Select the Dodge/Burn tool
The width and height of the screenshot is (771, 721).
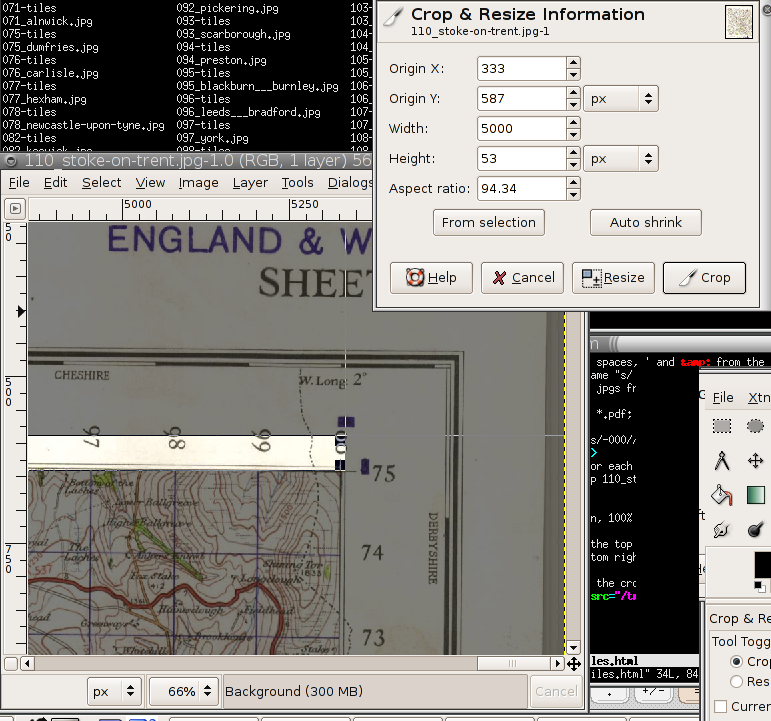coord(756,530)
